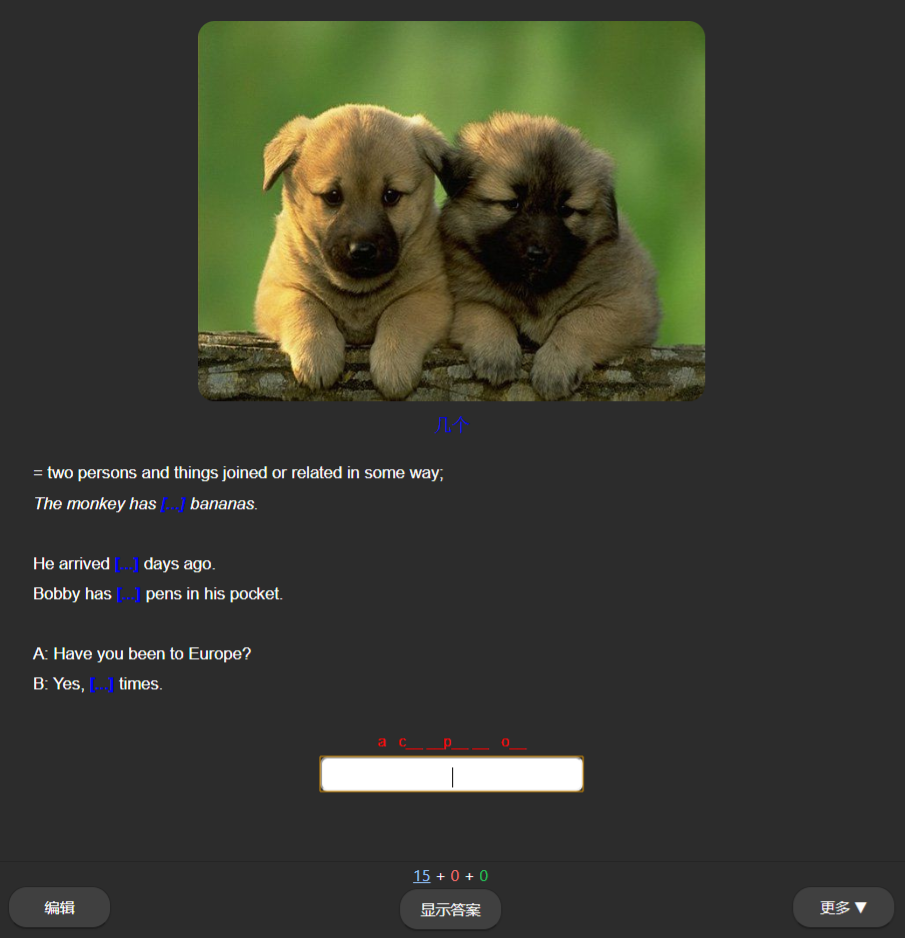This screenshot has width=905, height=938.
Task: Click the cloze blank before 'days ago'
Action: [127, 564]
